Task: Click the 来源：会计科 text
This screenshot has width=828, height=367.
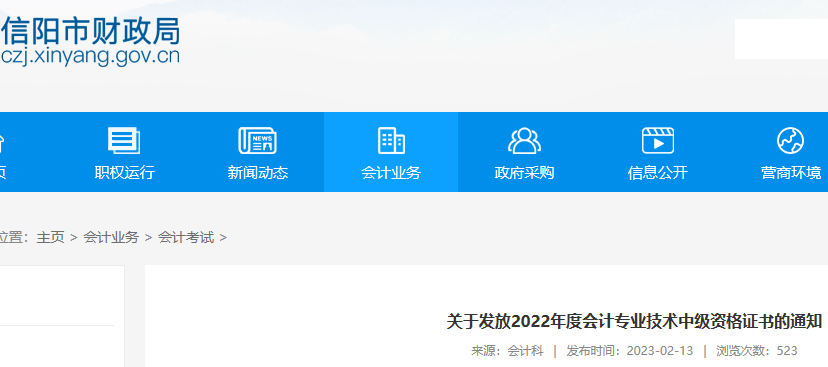Action: [x=507, y=351]
